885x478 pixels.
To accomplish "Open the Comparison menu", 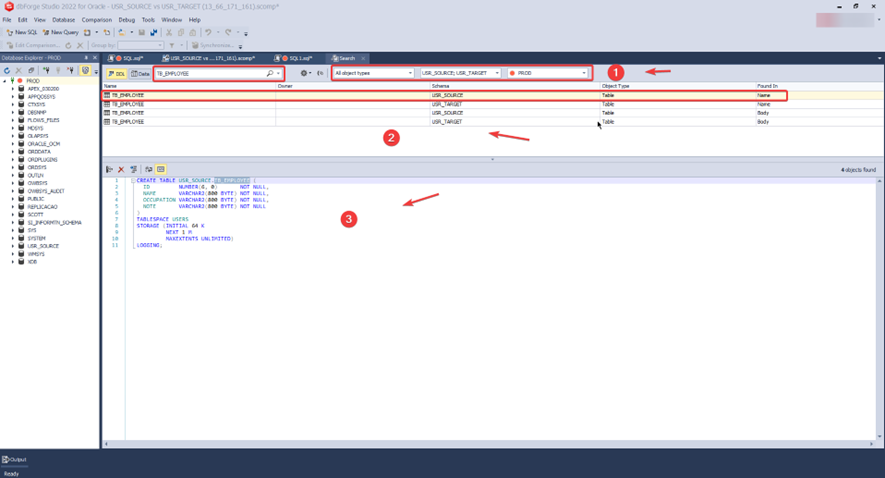I will tap(97, 19).
